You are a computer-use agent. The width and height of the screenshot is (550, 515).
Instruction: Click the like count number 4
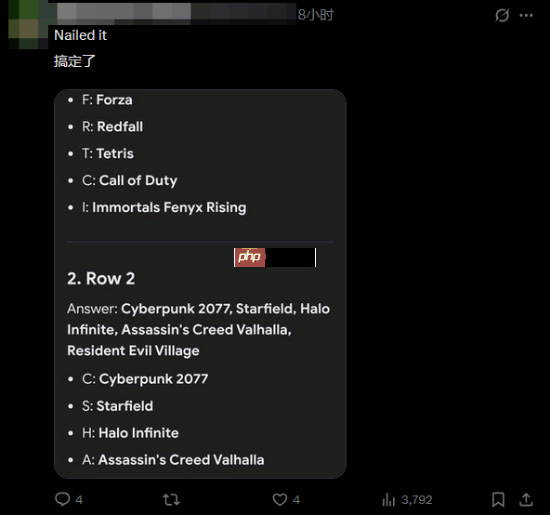[296, 500]
